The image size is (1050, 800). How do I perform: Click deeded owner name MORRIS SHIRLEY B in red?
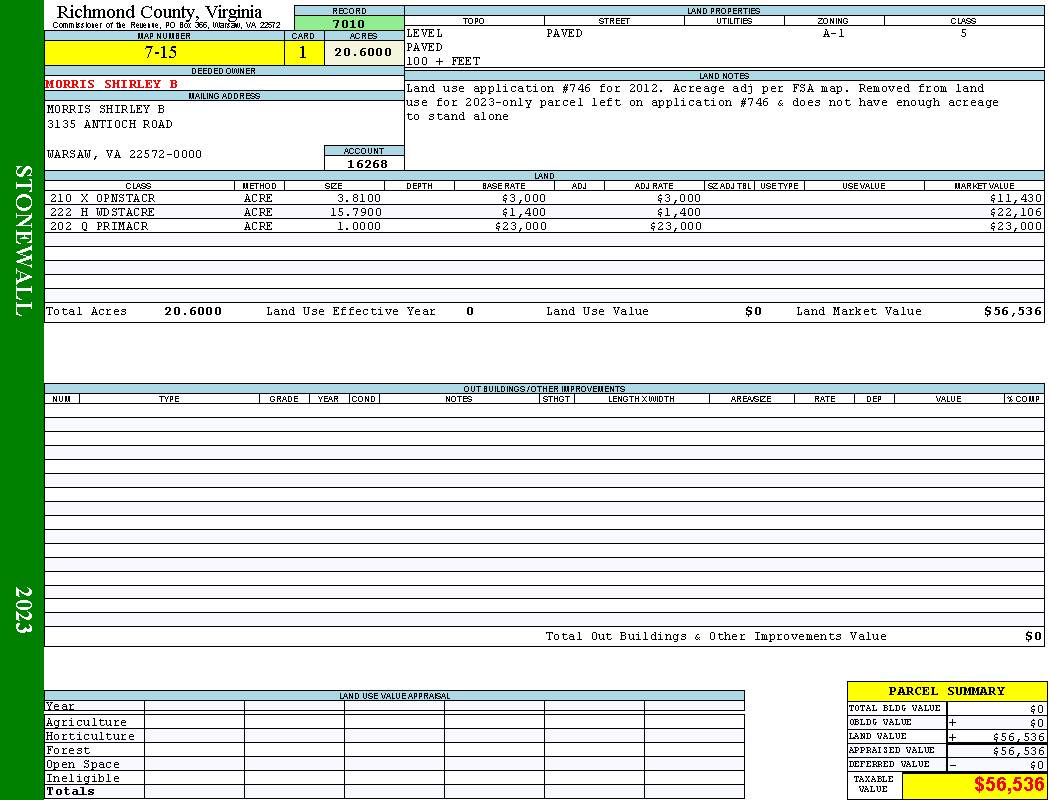112,84
